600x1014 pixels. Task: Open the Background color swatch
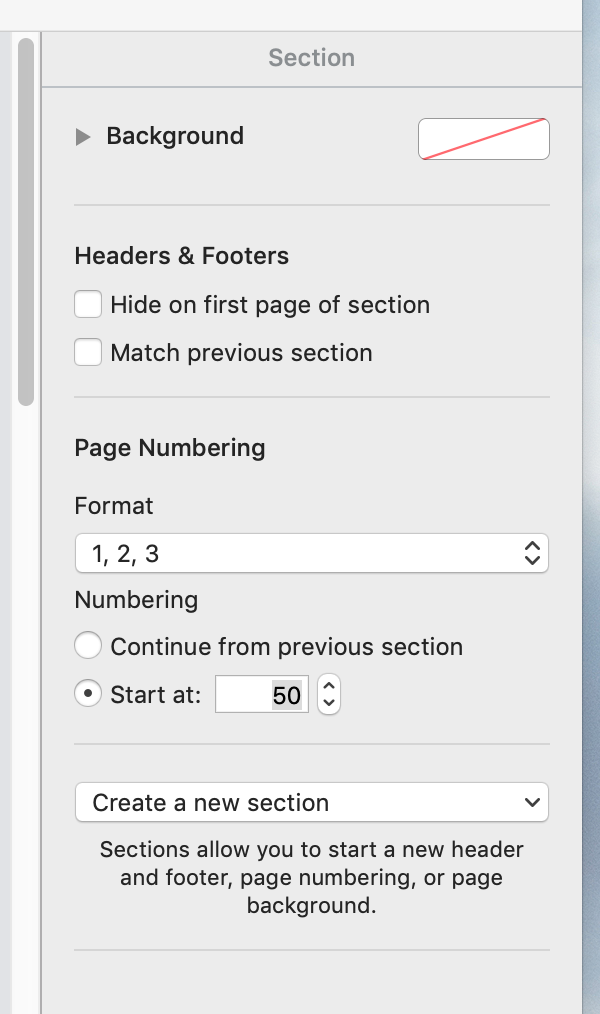(x=483, y=139)
